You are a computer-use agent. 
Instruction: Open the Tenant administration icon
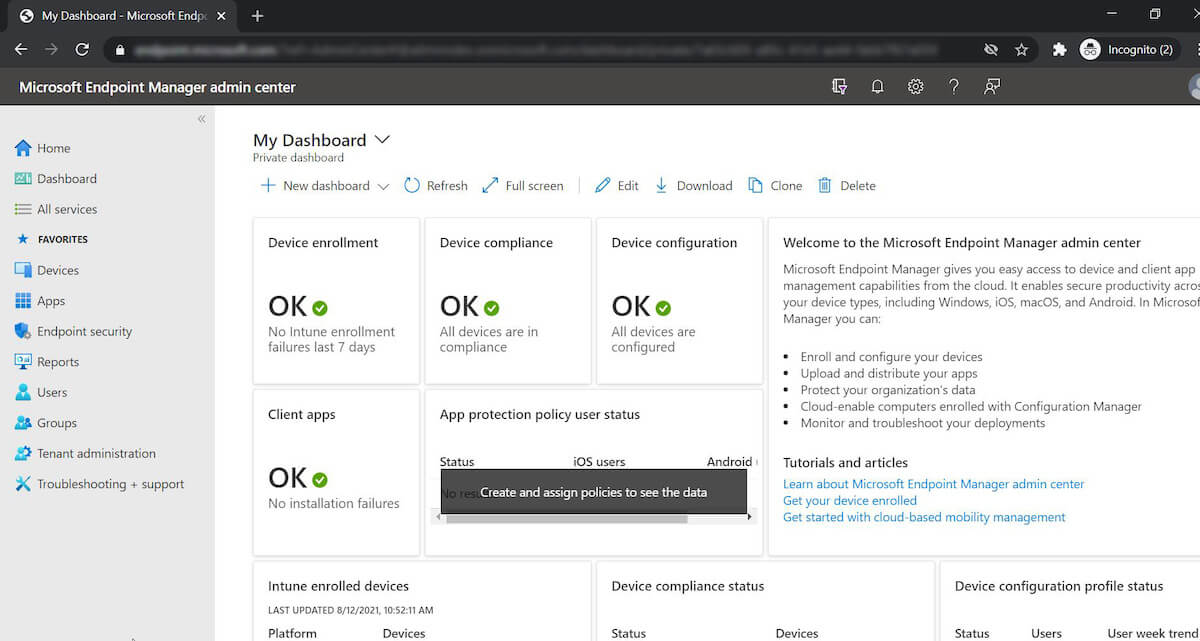pos(23,453)
